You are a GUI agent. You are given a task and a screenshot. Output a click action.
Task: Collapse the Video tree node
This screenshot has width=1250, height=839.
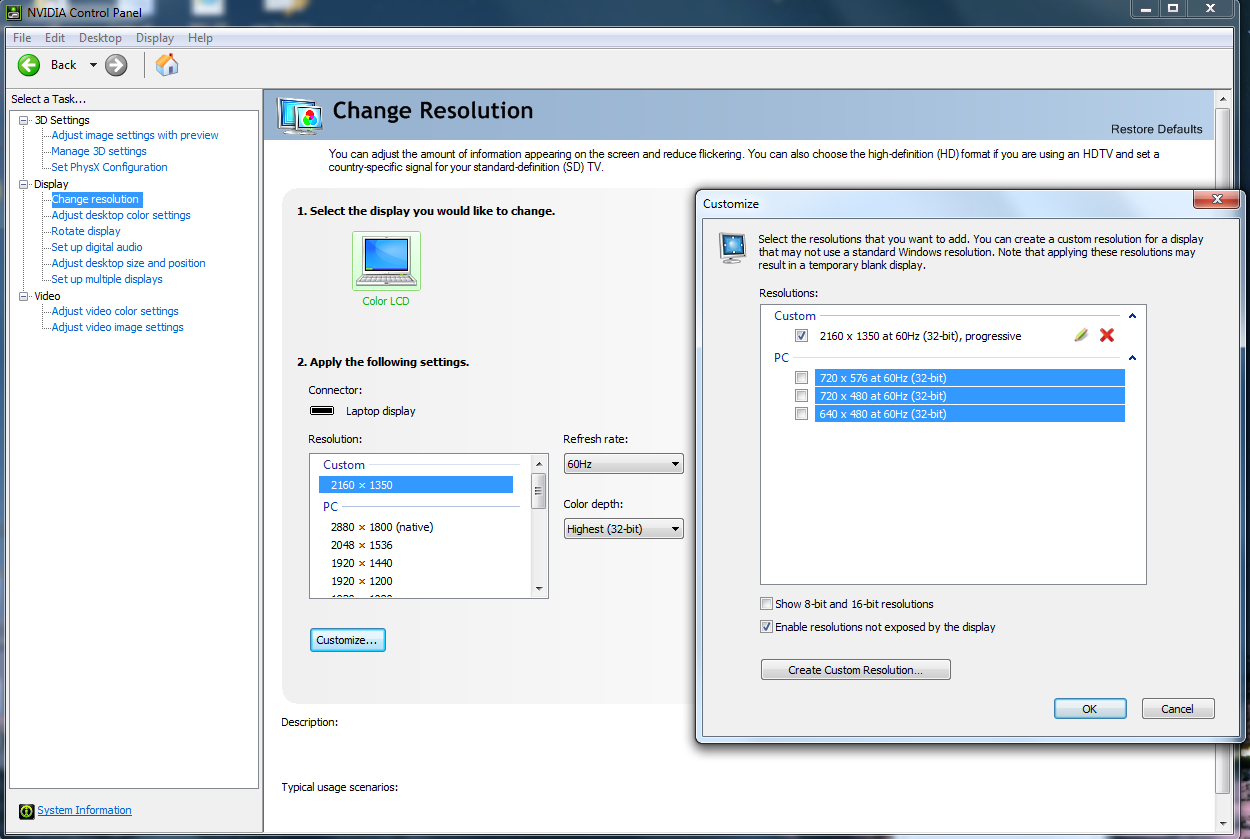pos(24,296)
